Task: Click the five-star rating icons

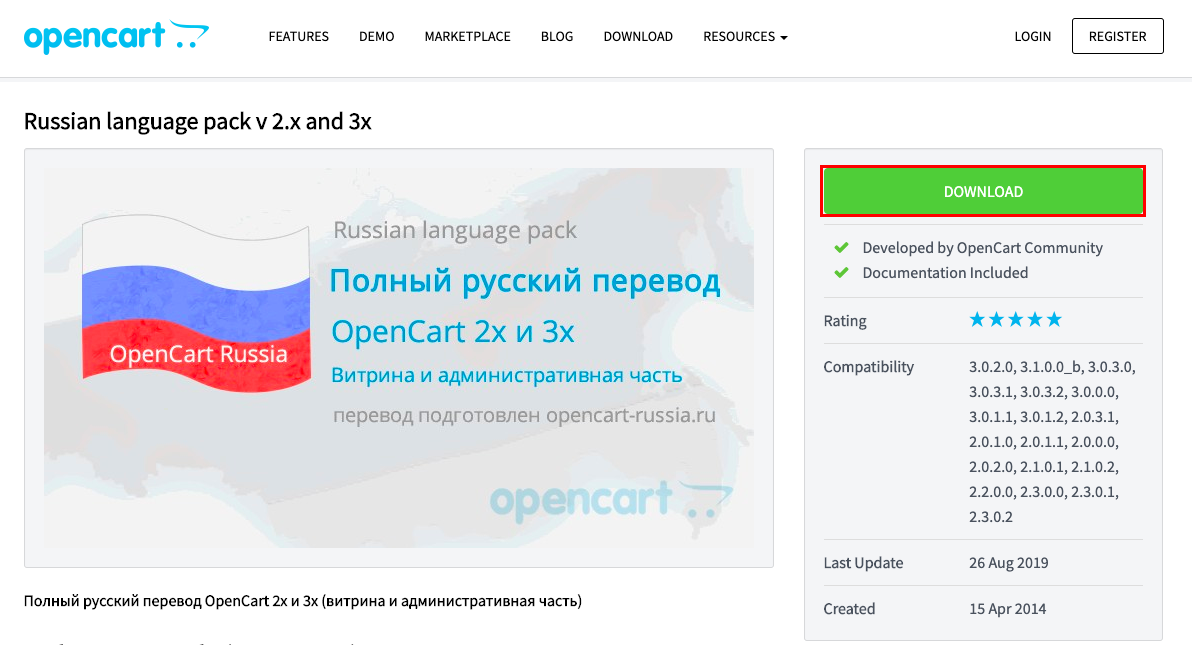Action: pos(1016,319)
